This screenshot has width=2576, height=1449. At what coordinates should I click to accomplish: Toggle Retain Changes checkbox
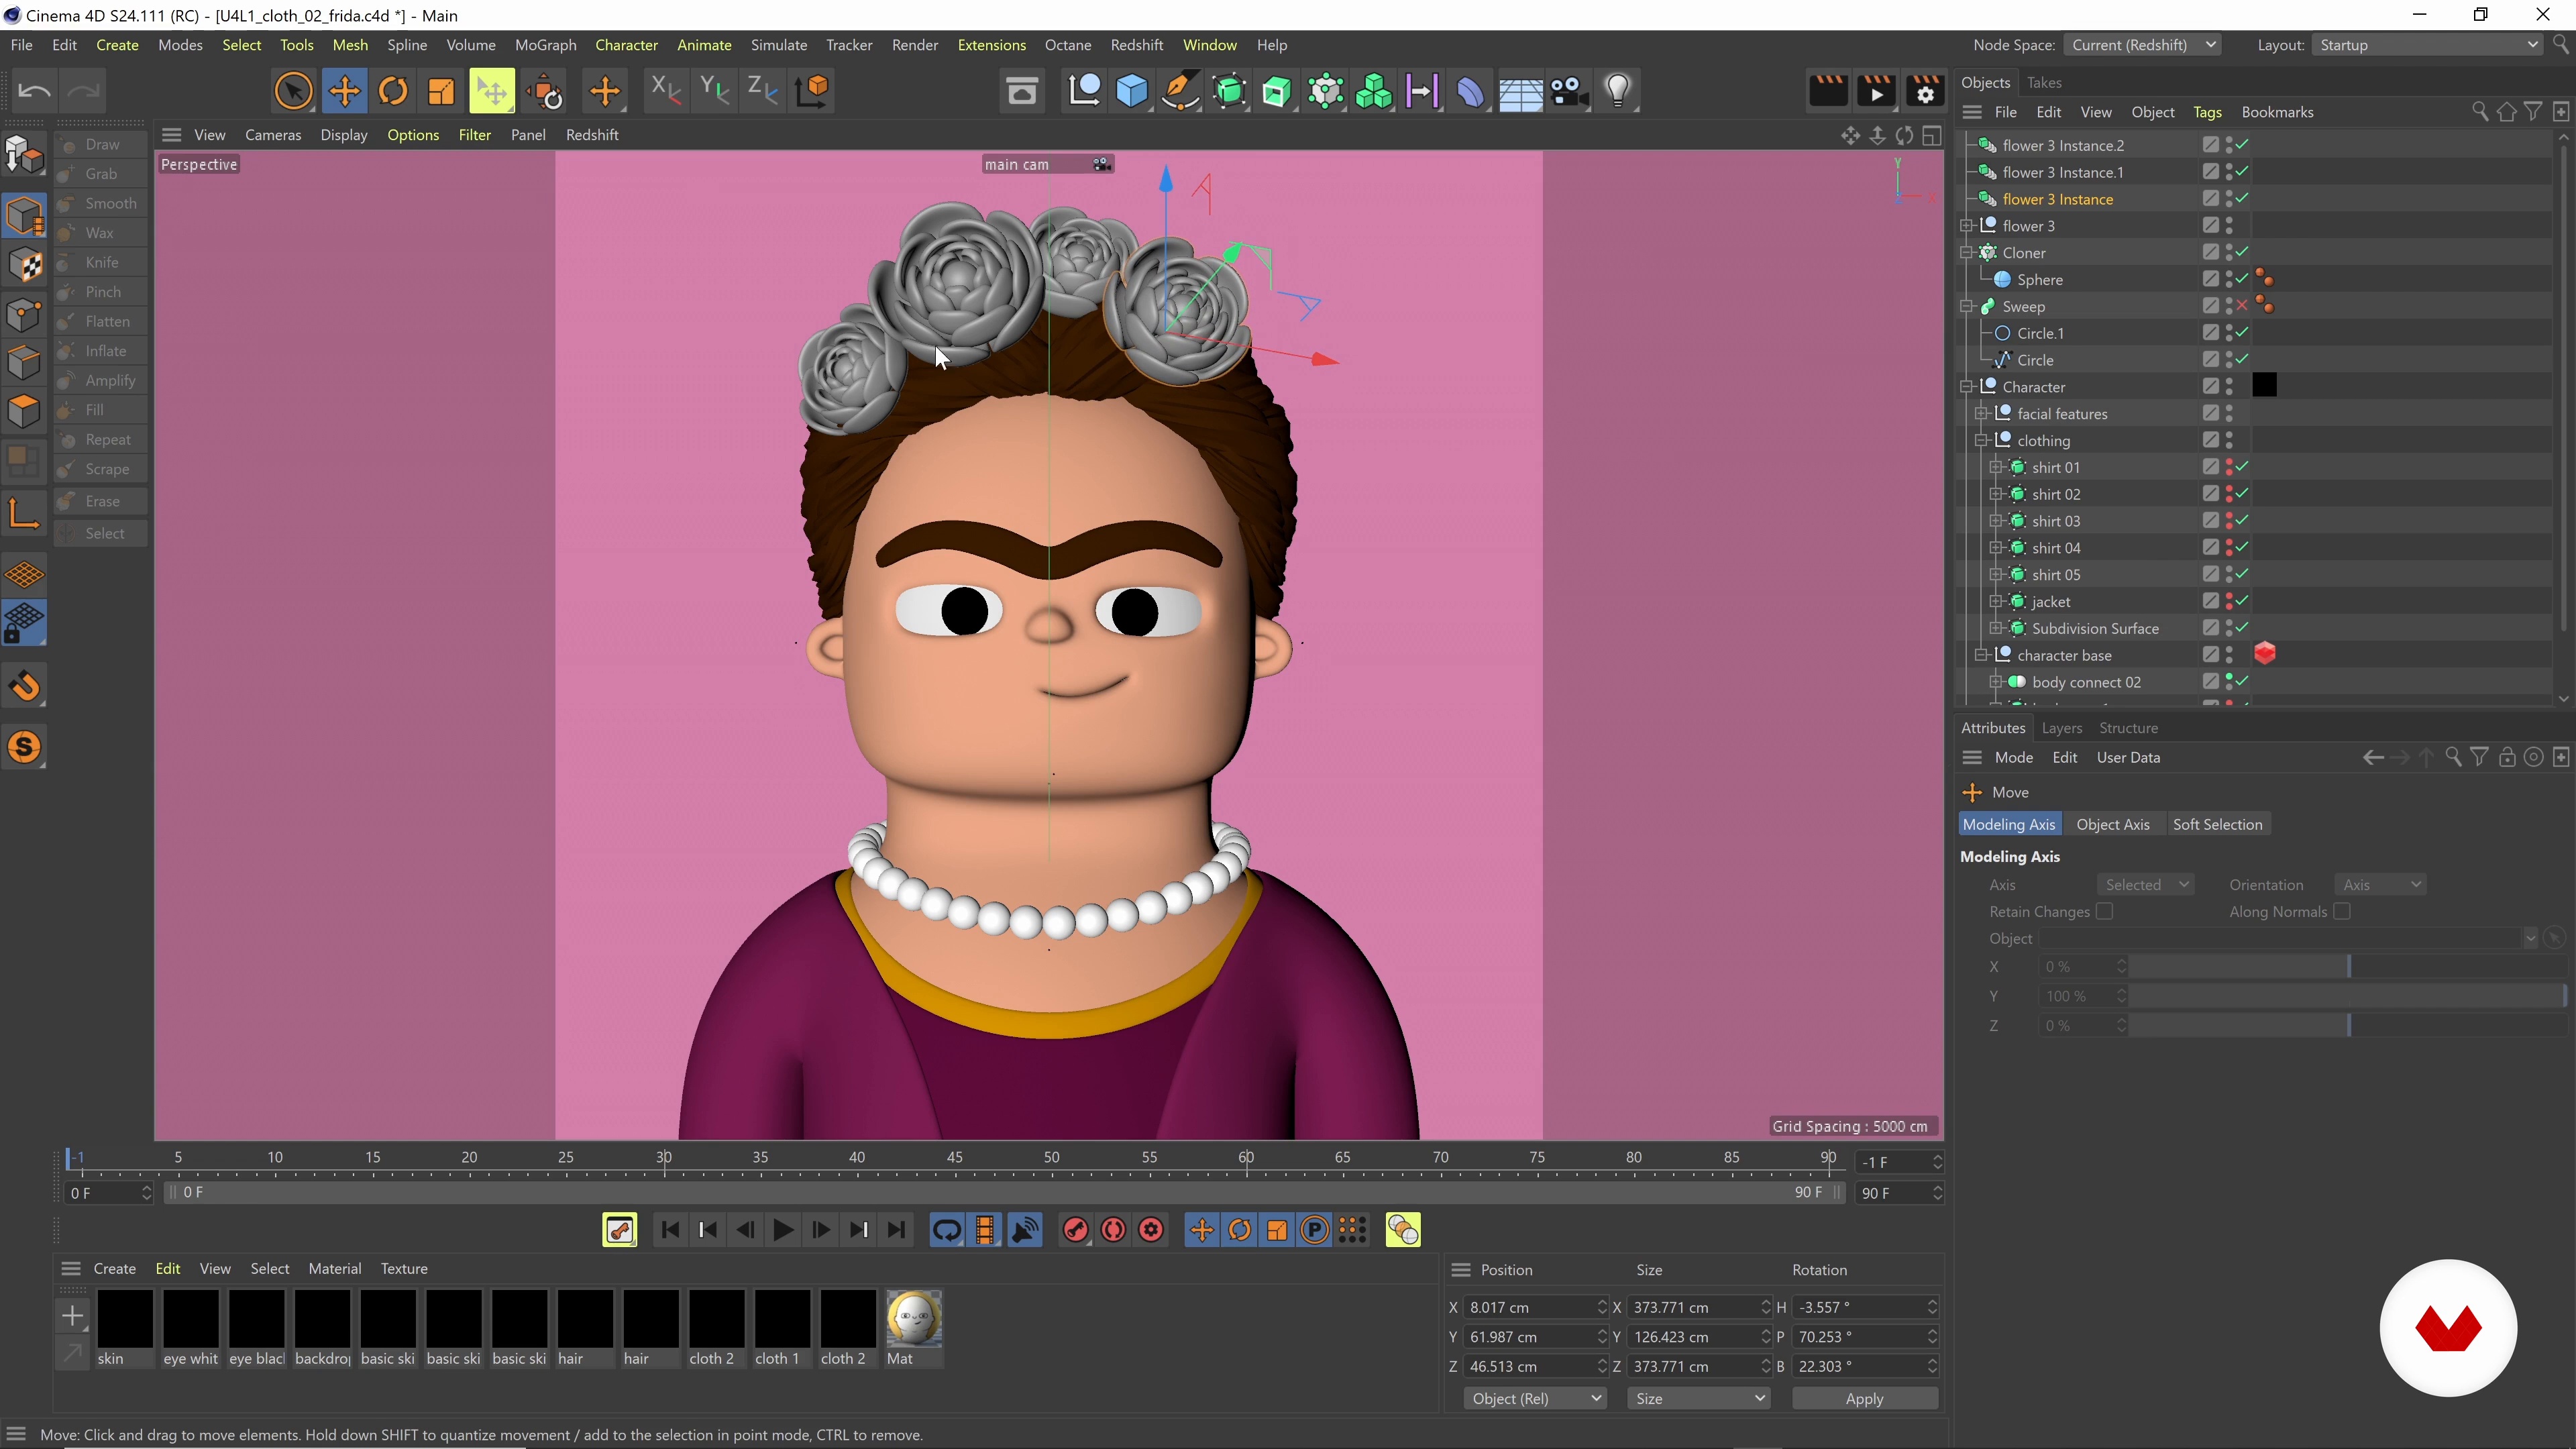(2104, 911)
